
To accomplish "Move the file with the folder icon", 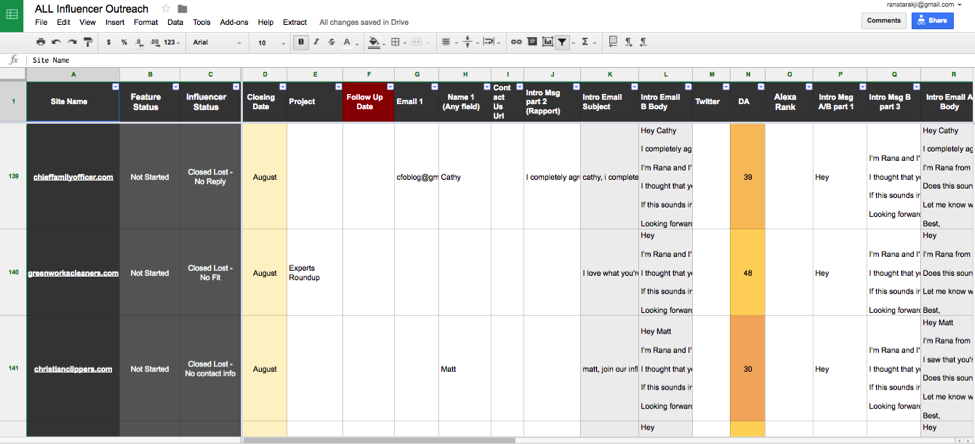I will (x=182, y=9).
